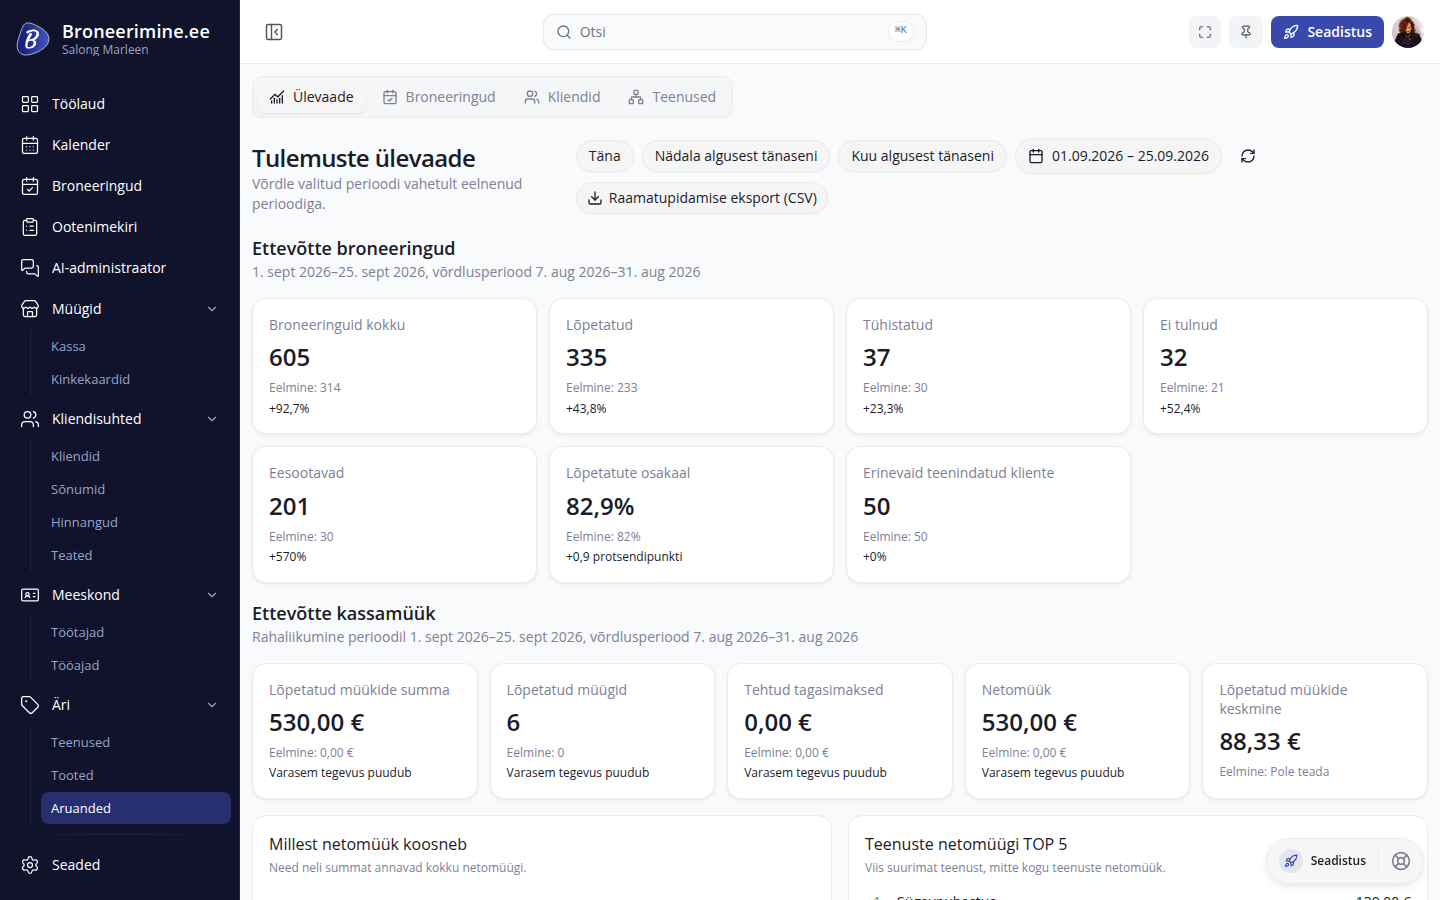Open Ootenimekiri in the sidebar
This screenshot has width=1440, height=900.
click(x=120, y=227)
